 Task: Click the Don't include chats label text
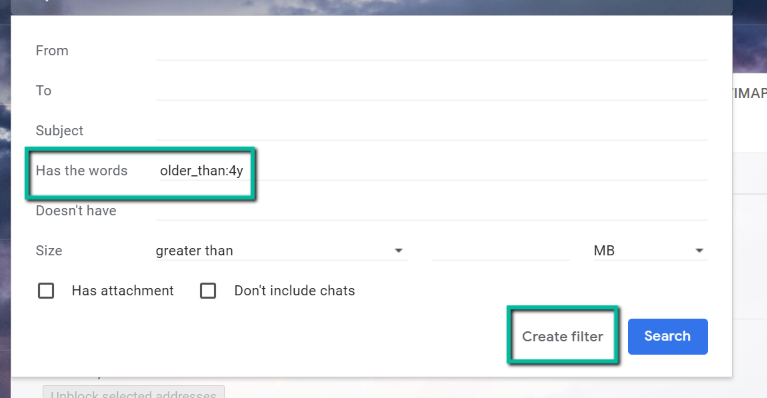click(x=294, y=290)
